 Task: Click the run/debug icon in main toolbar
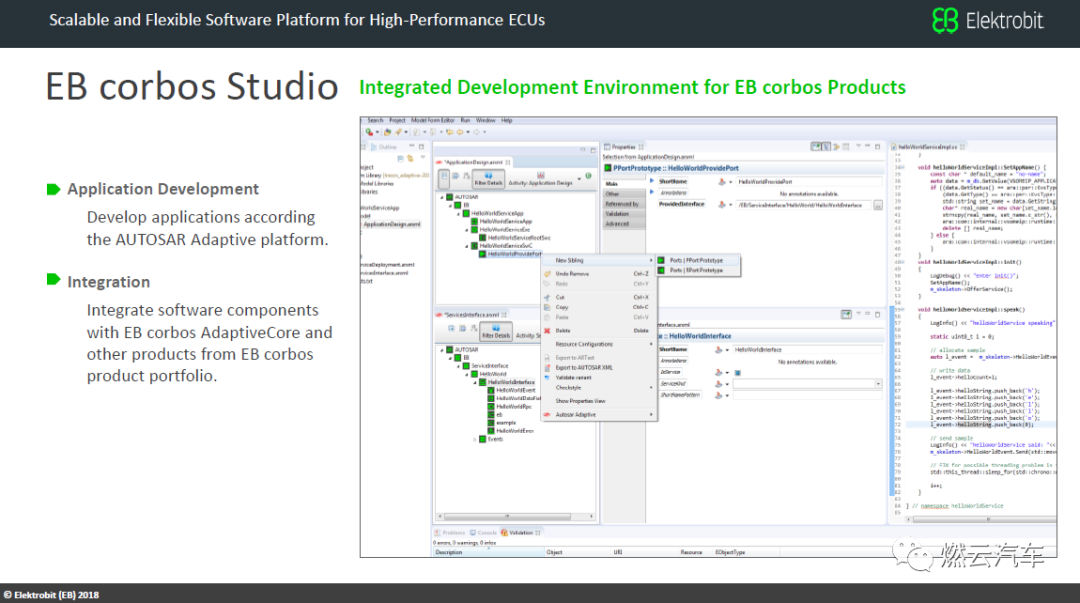pyautogui.click(x=370, y=132)
